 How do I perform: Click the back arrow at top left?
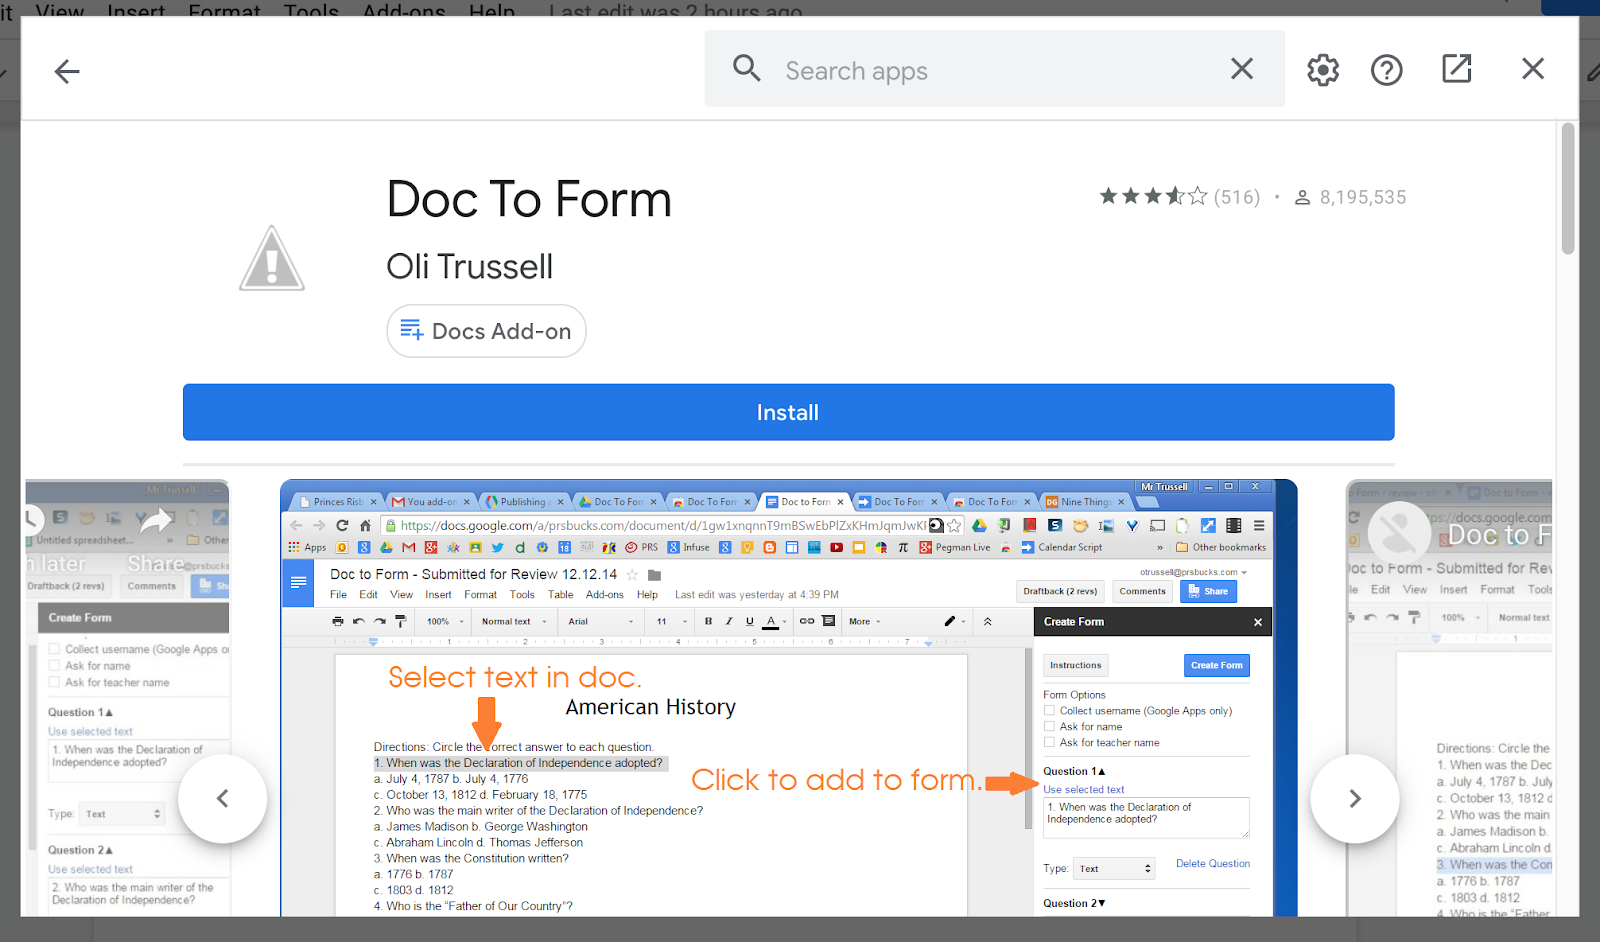pyautogui.click(x=66, y=71)
